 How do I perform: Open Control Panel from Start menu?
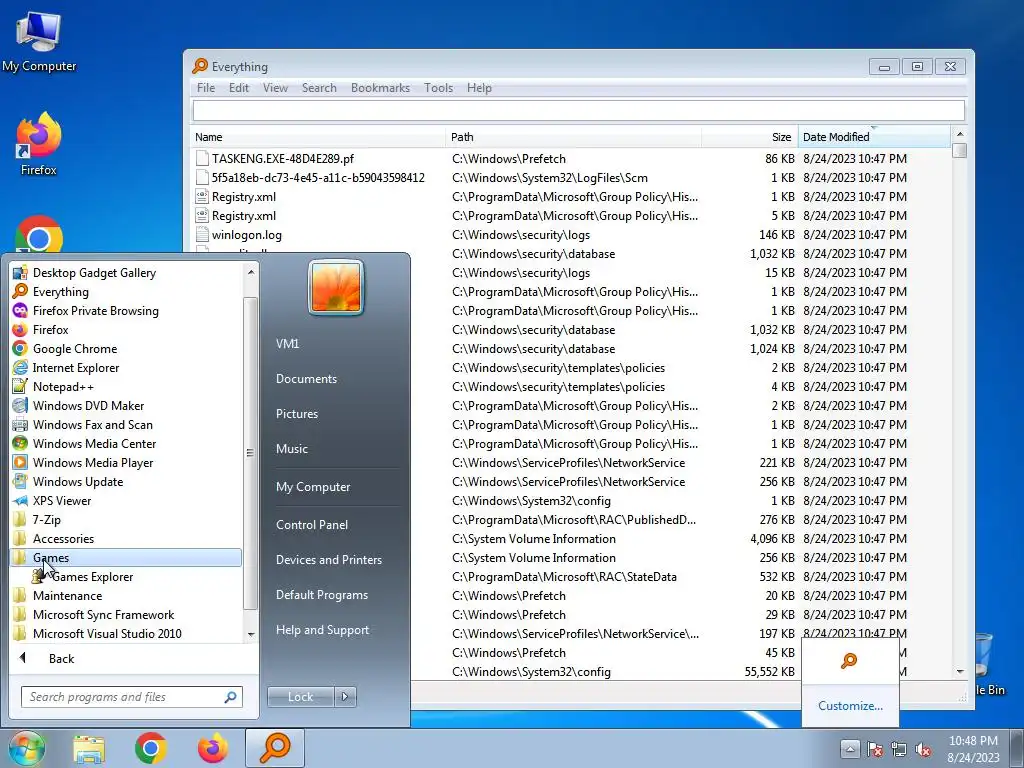tap(312, 524)
